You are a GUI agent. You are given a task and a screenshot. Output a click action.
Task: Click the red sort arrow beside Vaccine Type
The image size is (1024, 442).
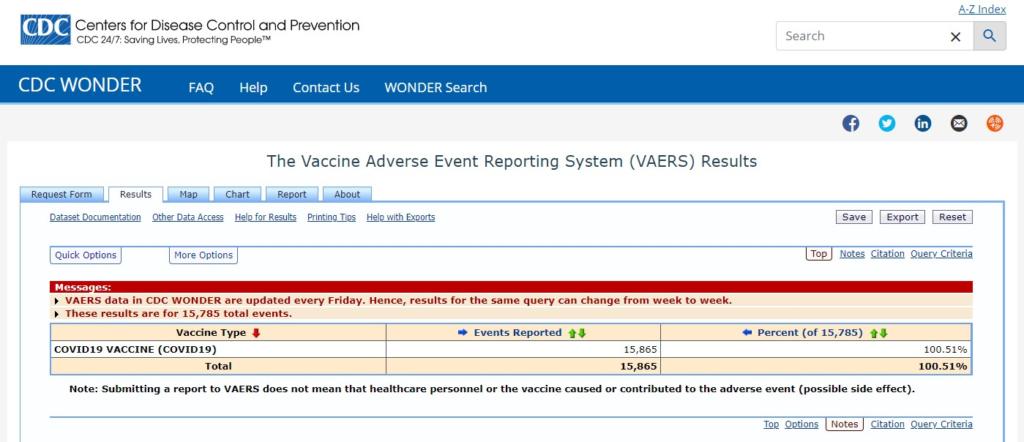256,333
